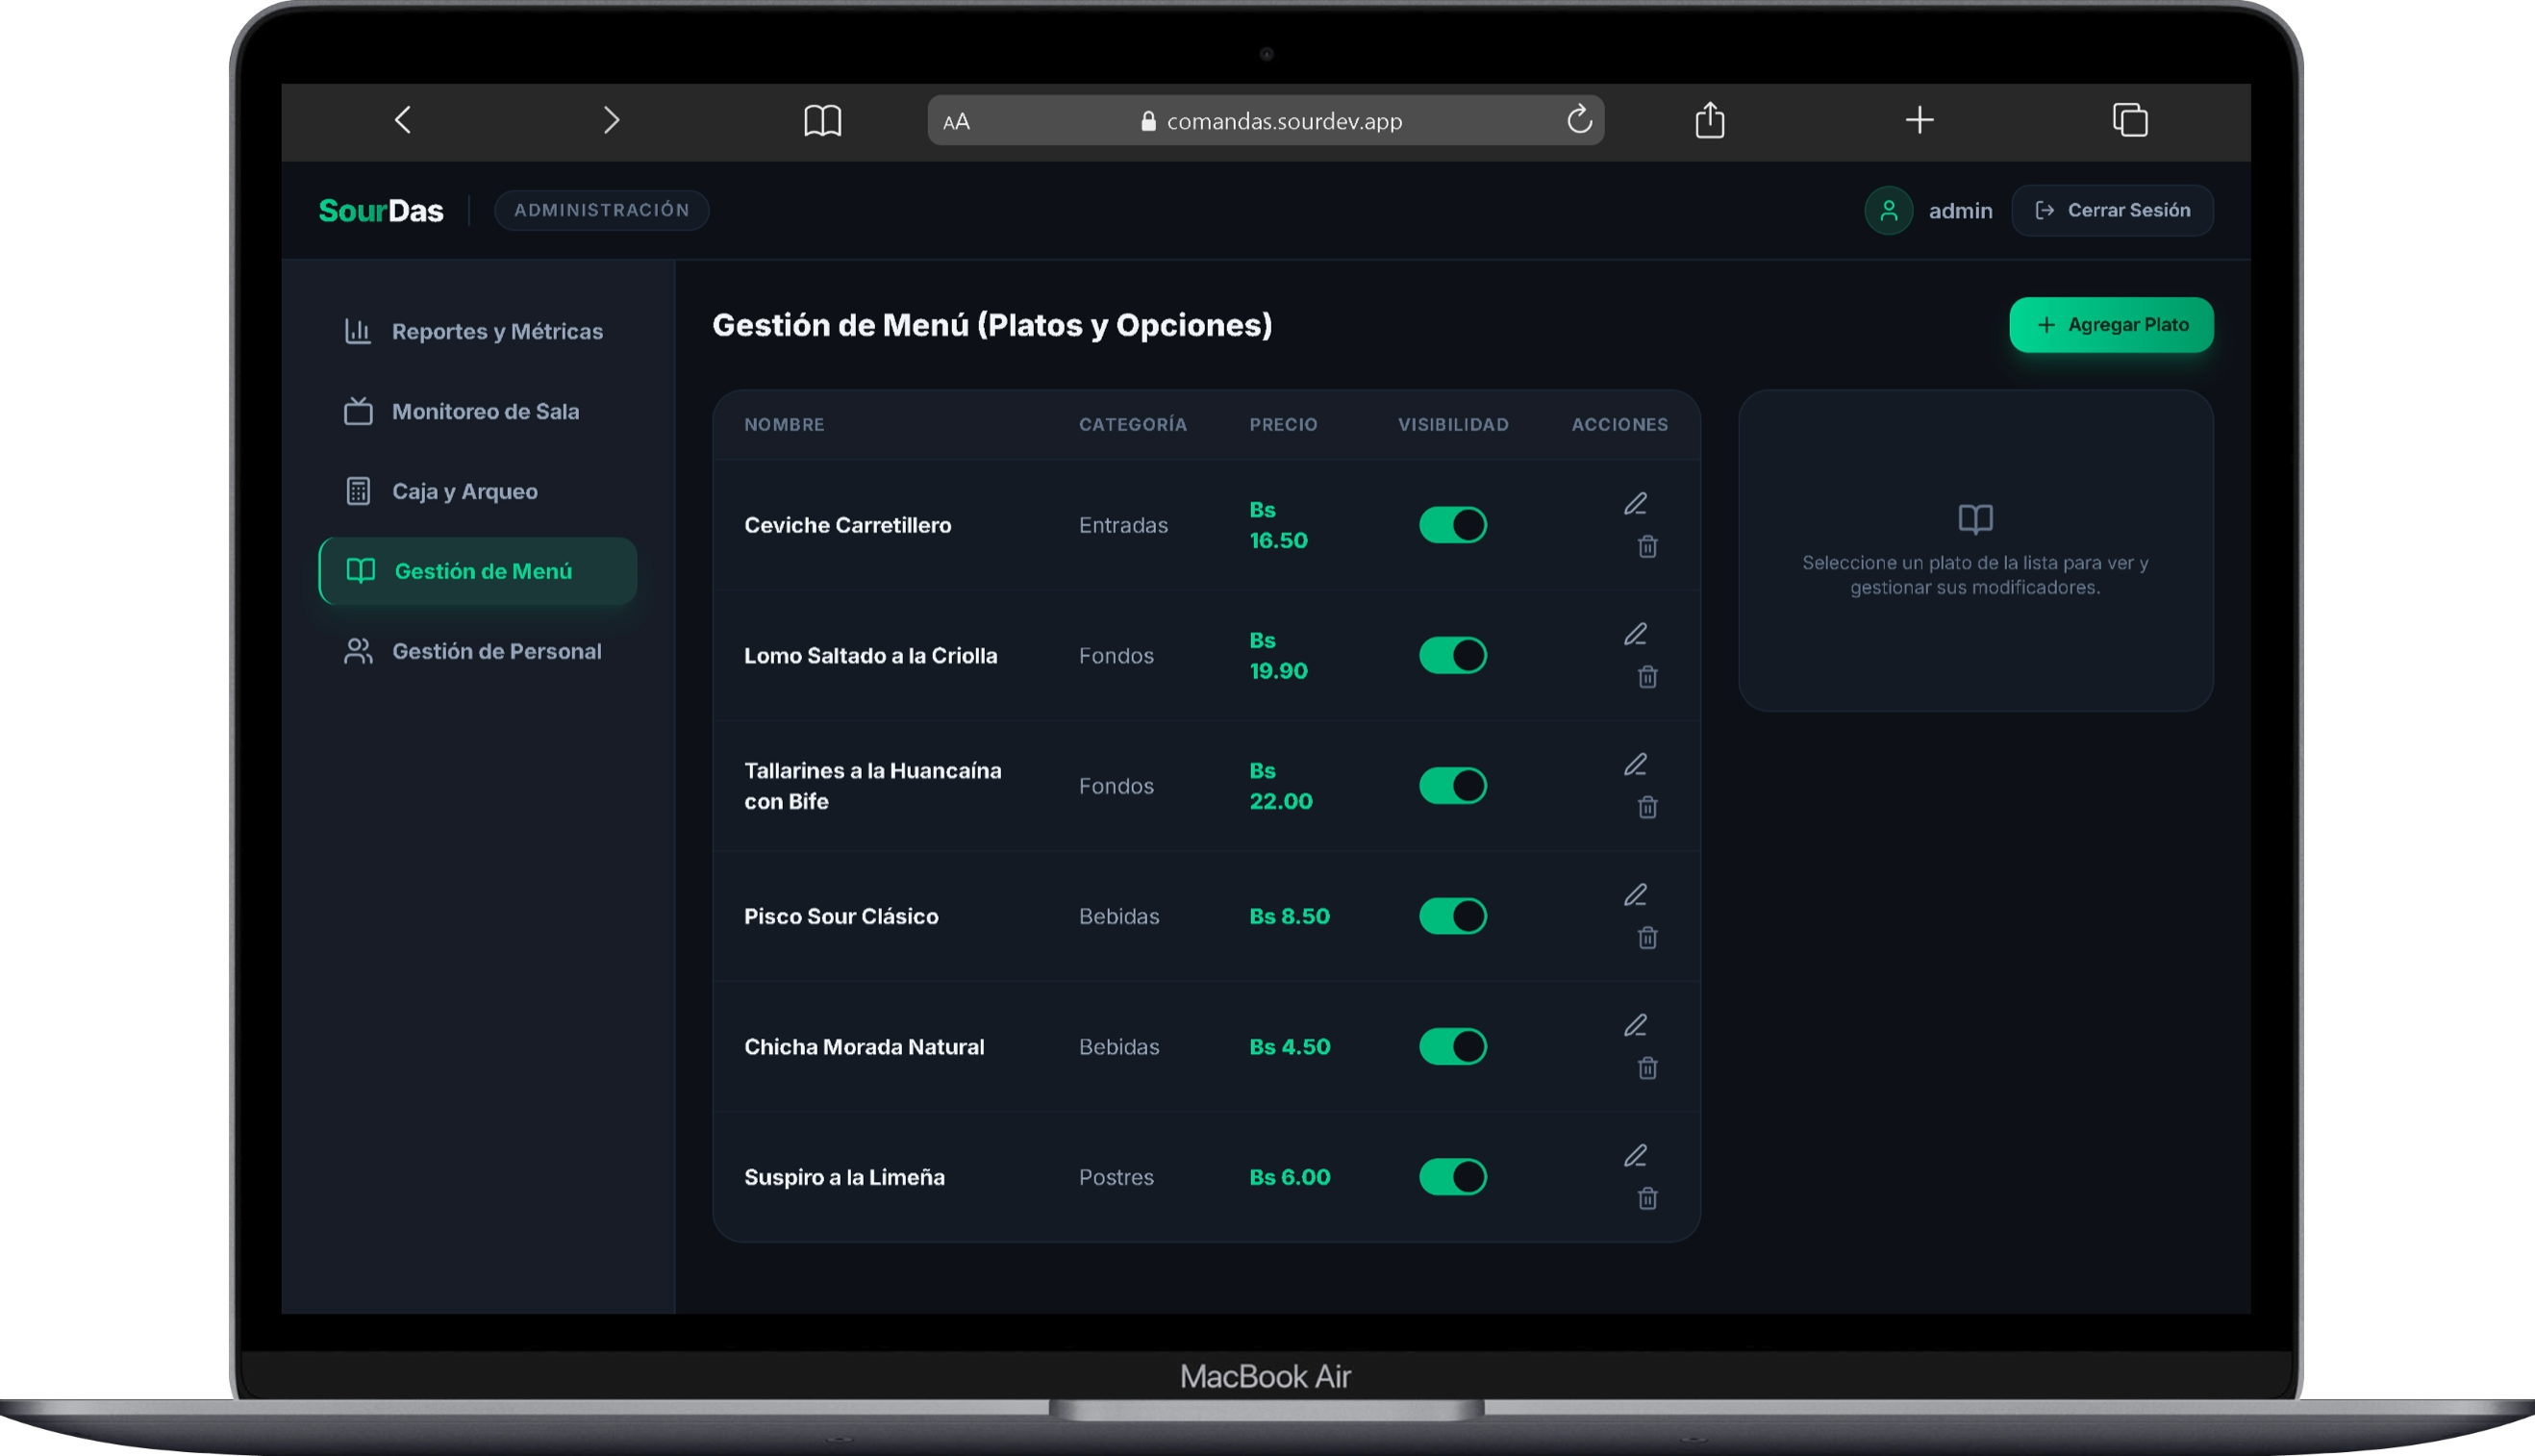Click the Agregar Plato button
Image resolution: width=2535 pixels, height=1456 pixels.
(x=2110, y=325)
